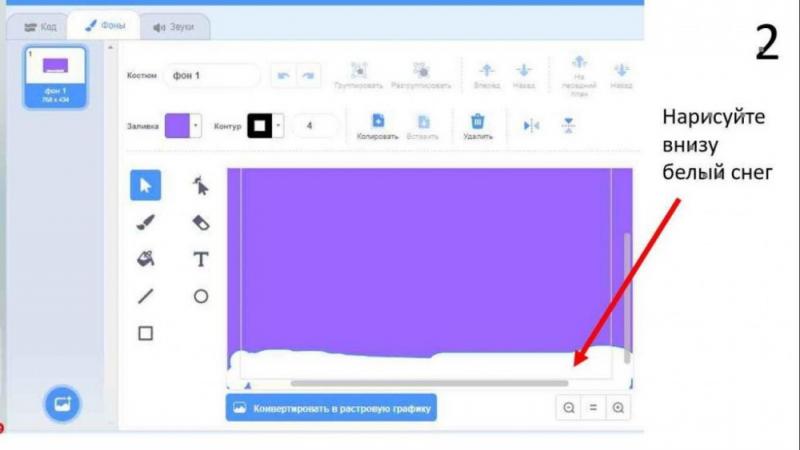Open the Звуки tab
The width and height of the screenshot is (800, 450).
tap(174, 26)
